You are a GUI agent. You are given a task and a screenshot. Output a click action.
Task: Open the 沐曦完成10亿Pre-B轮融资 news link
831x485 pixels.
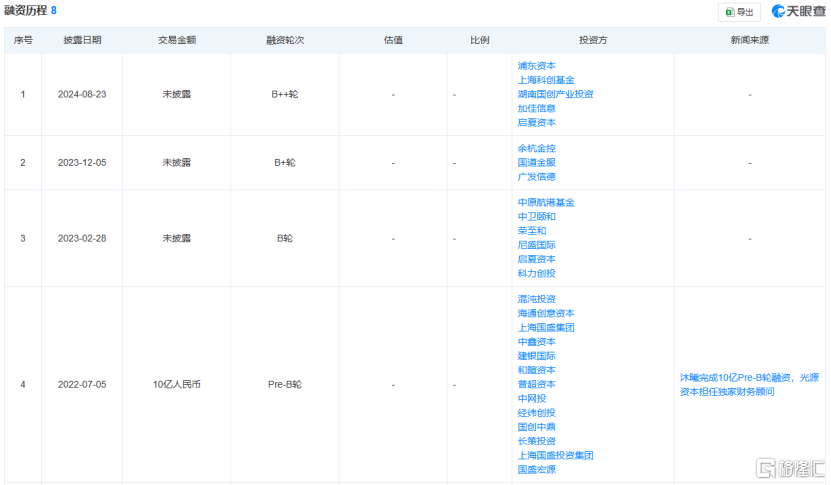(749, 385)
